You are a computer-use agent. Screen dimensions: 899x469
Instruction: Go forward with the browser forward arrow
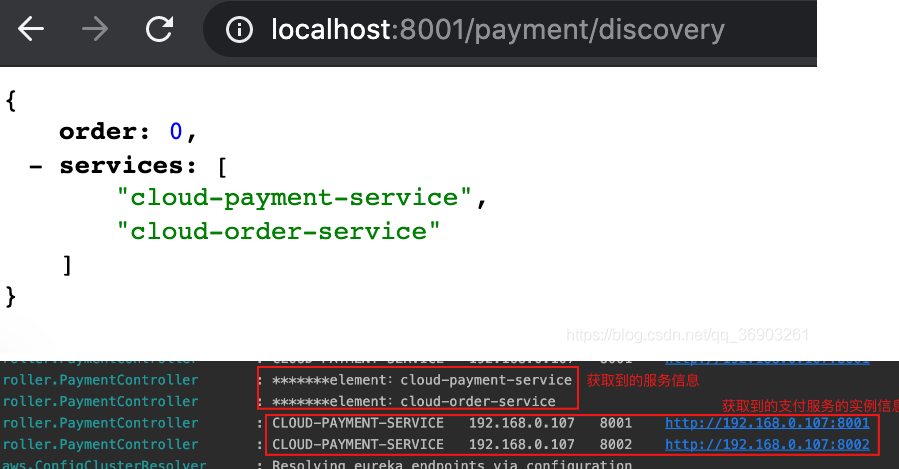[x=95, y=29]
